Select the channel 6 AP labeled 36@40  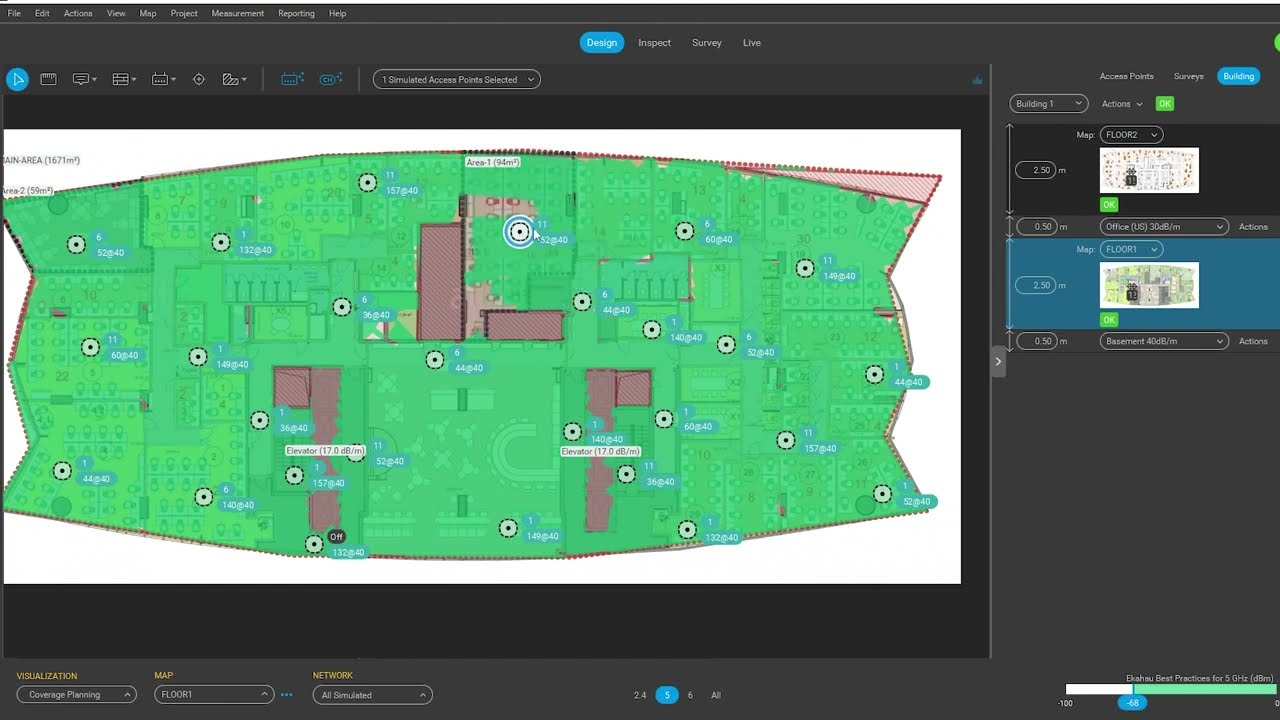342,307
